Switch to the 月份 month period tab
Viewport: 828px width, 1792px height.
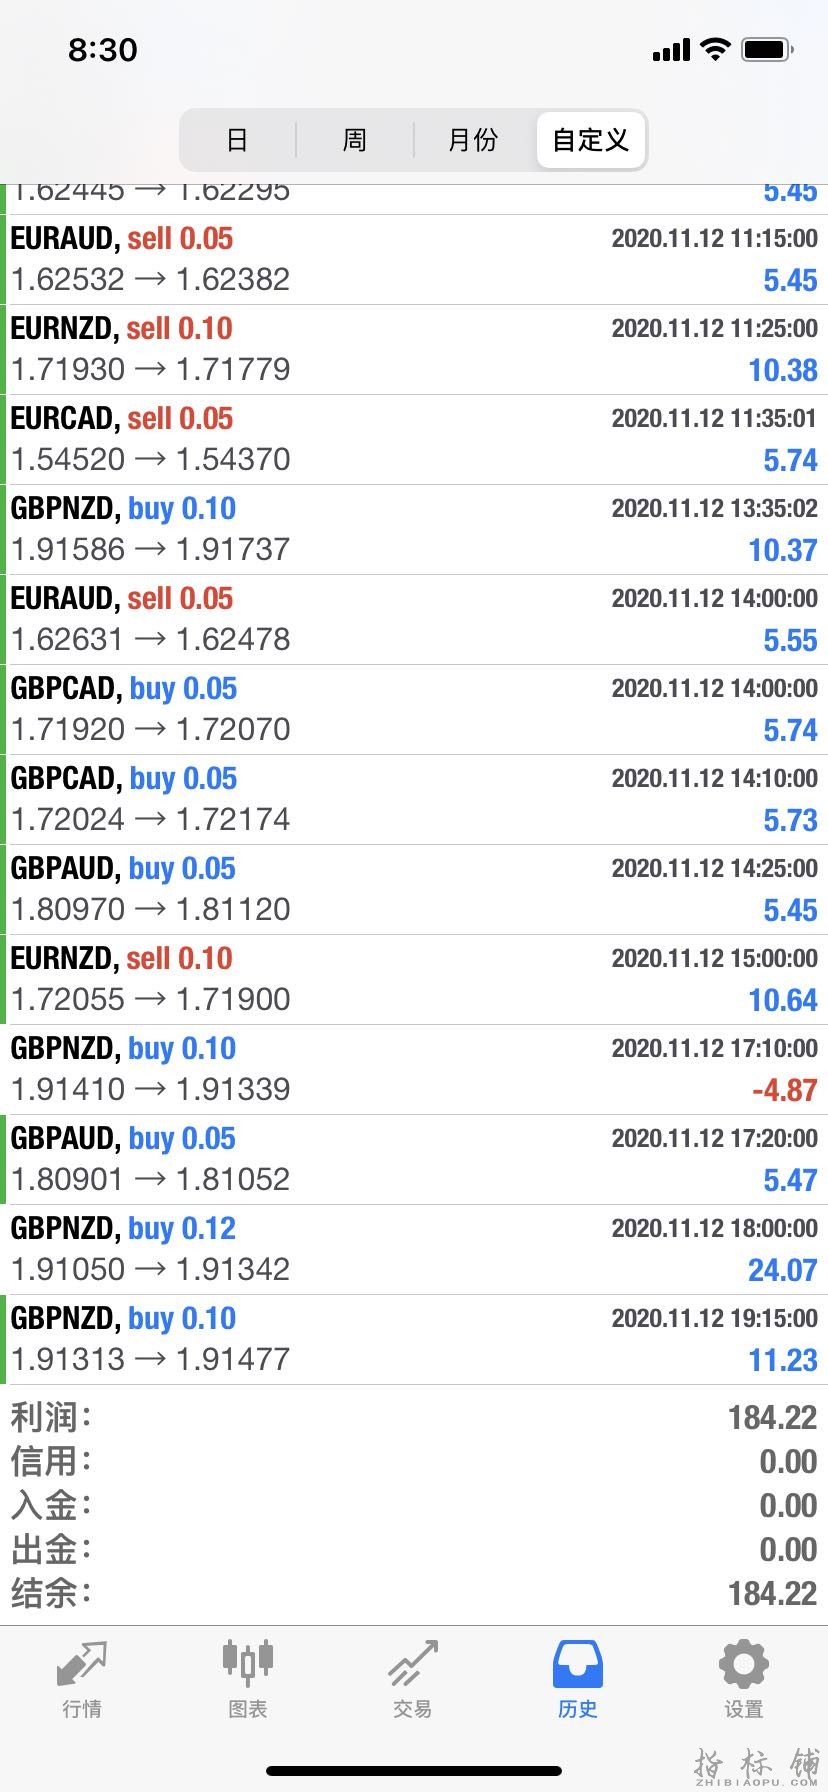coord(473,140)
